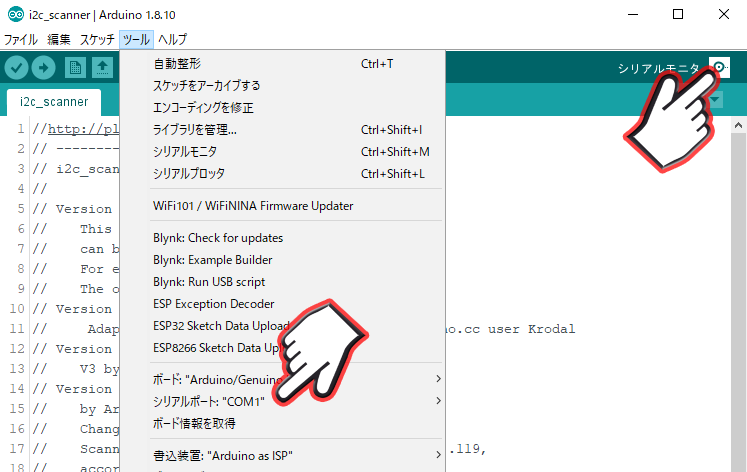Screen dimensions: 747x472
Task: Open ESP Exception Decoder
Action: click(x=282, y=303)
